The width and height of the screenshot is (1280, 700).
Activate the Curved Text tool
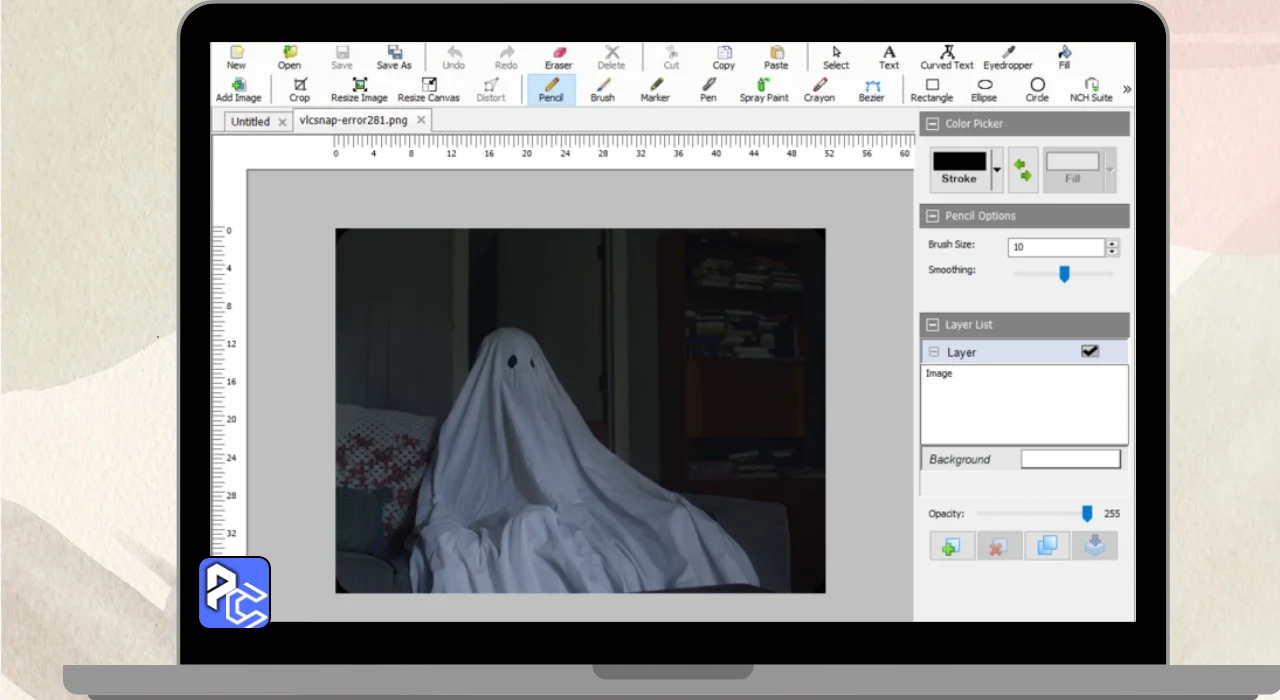tap(946, 57)
